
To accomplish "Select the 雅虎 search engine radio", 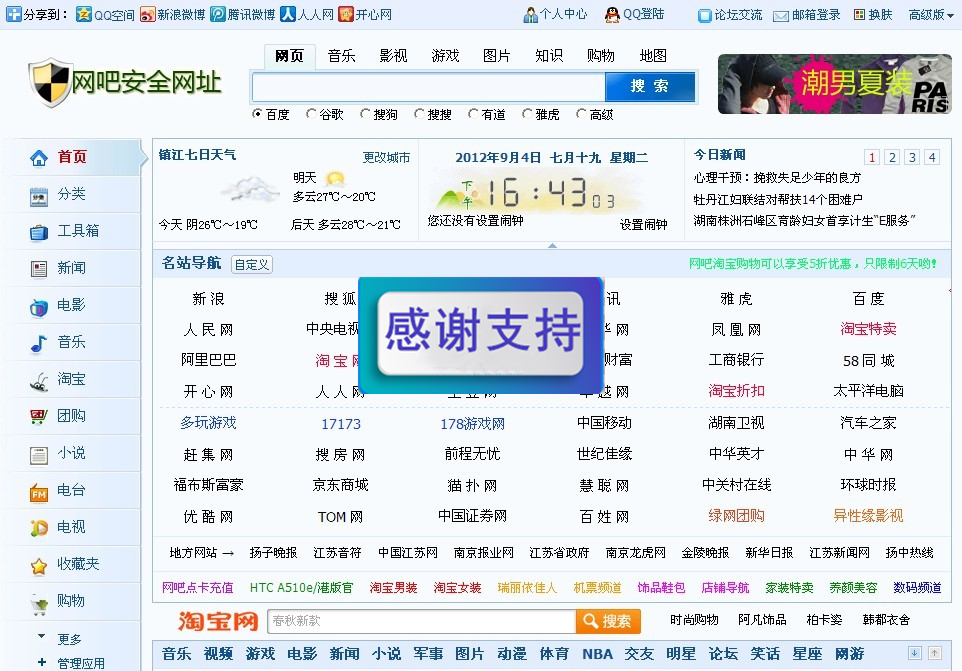I will (x=527, y=113).
